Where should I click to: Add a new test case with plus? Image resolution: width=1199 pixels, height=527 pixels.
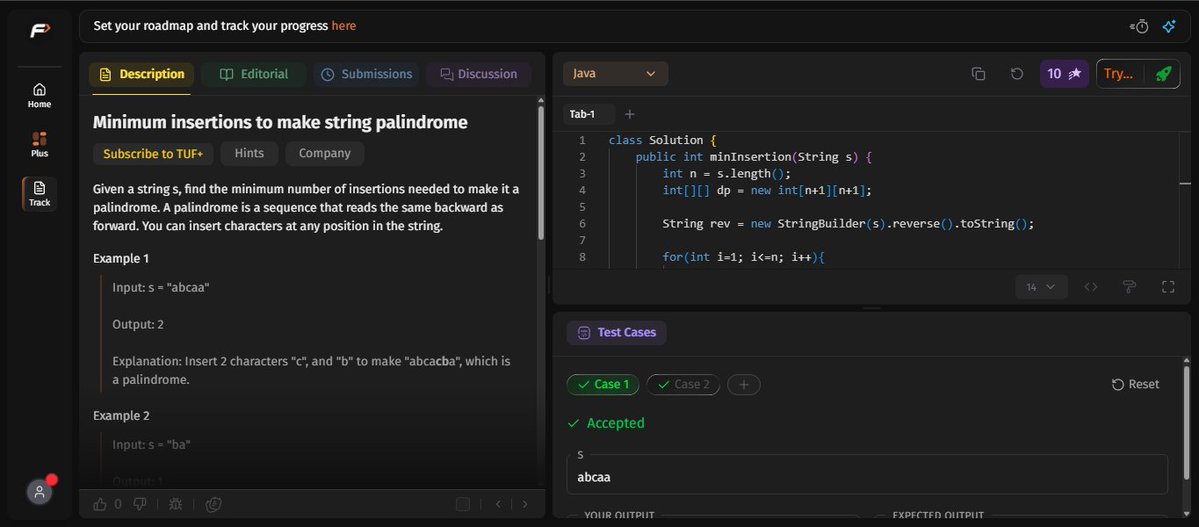pyautogui.click(x=743, y=384)
